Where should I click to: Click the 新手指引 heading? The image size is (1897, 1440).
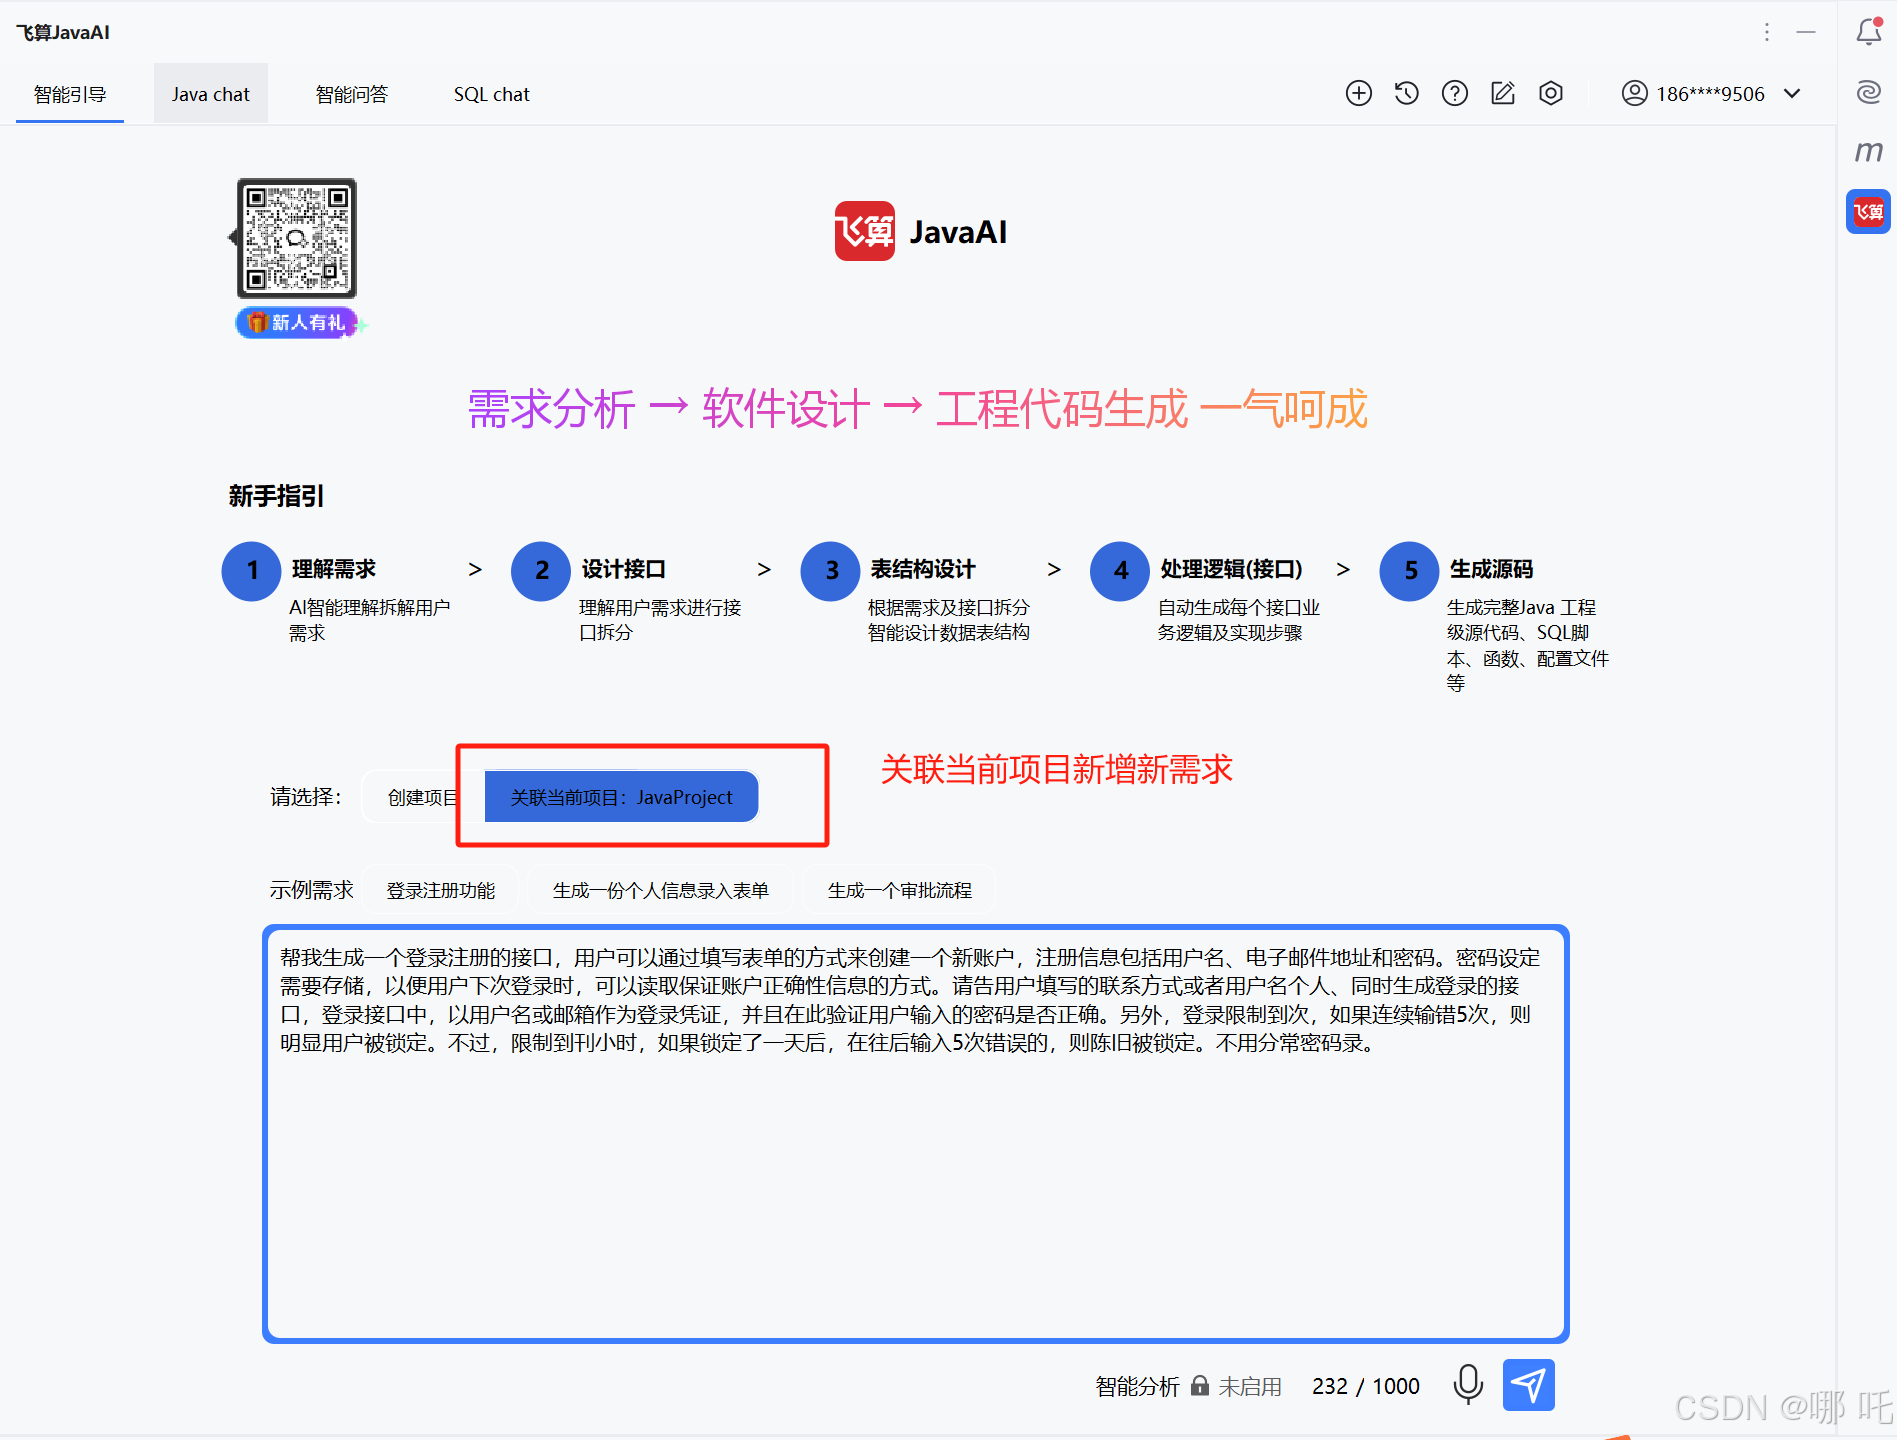(x=276, y=496)
